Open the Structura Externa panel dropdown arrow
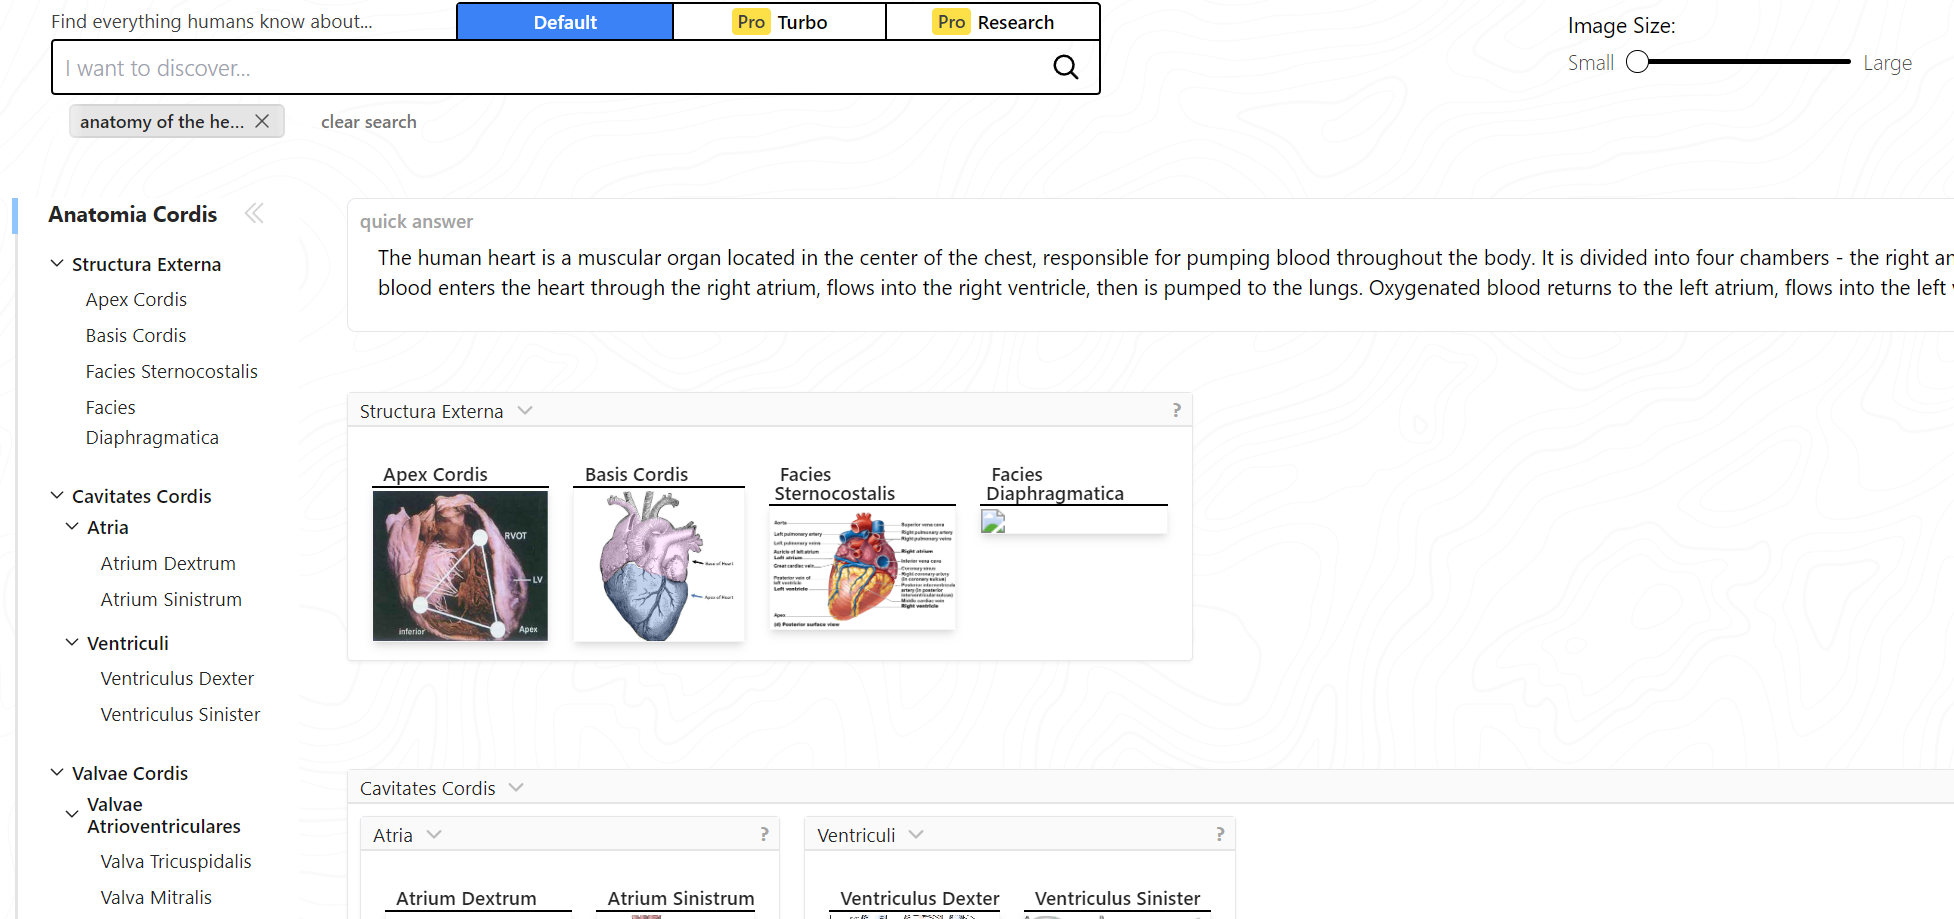Image resolution: width=1954 pixels, height=919 pixels. pyautogui.click(x=525, y=411)
